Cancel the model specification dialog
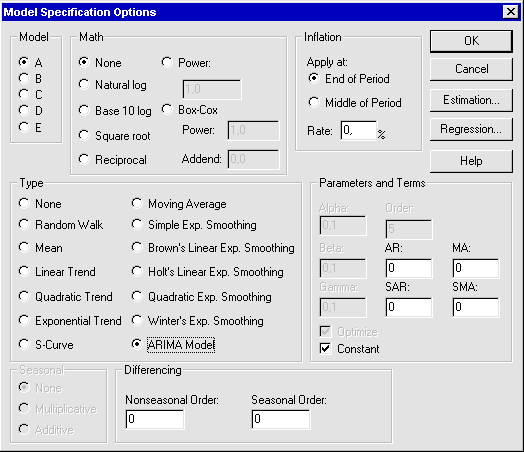This screenshot has height=452, width=524. (x=471, y=69)
